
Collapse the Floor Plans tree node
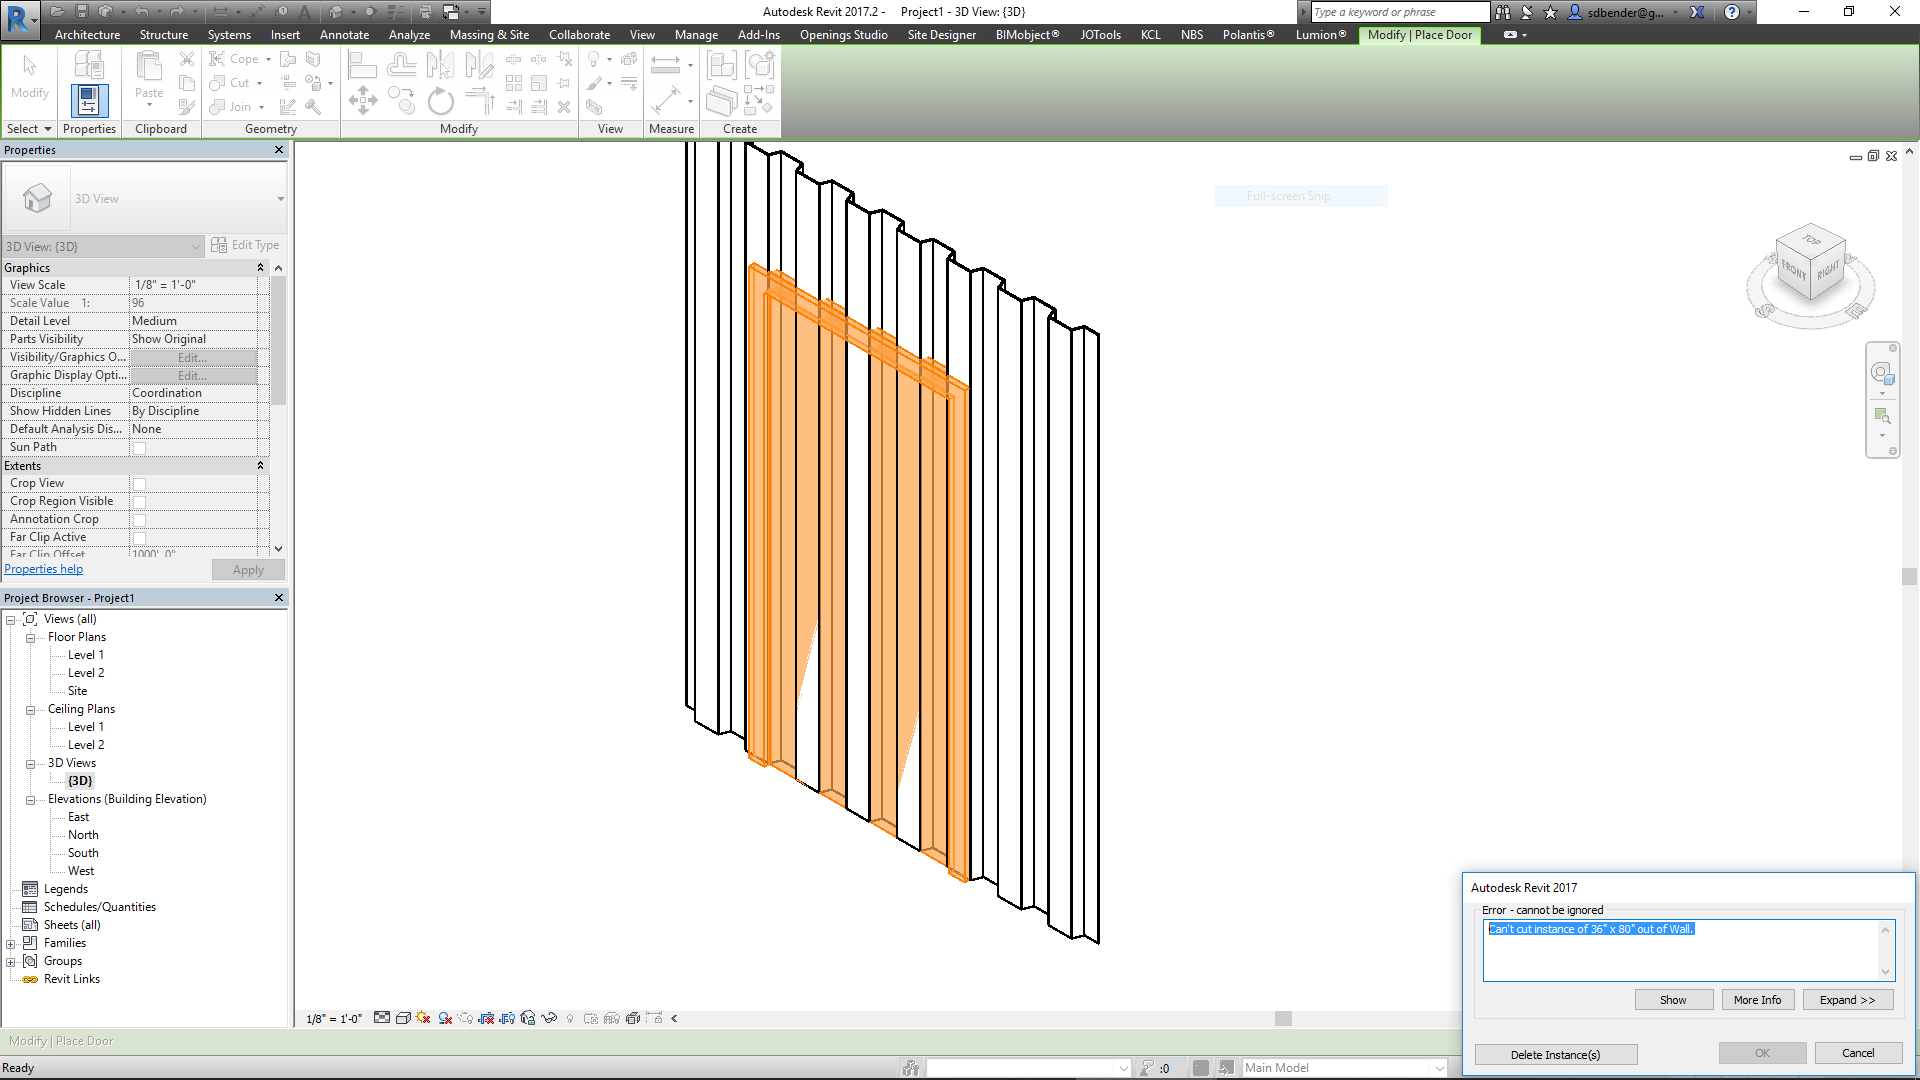click(x=30, y=638)
